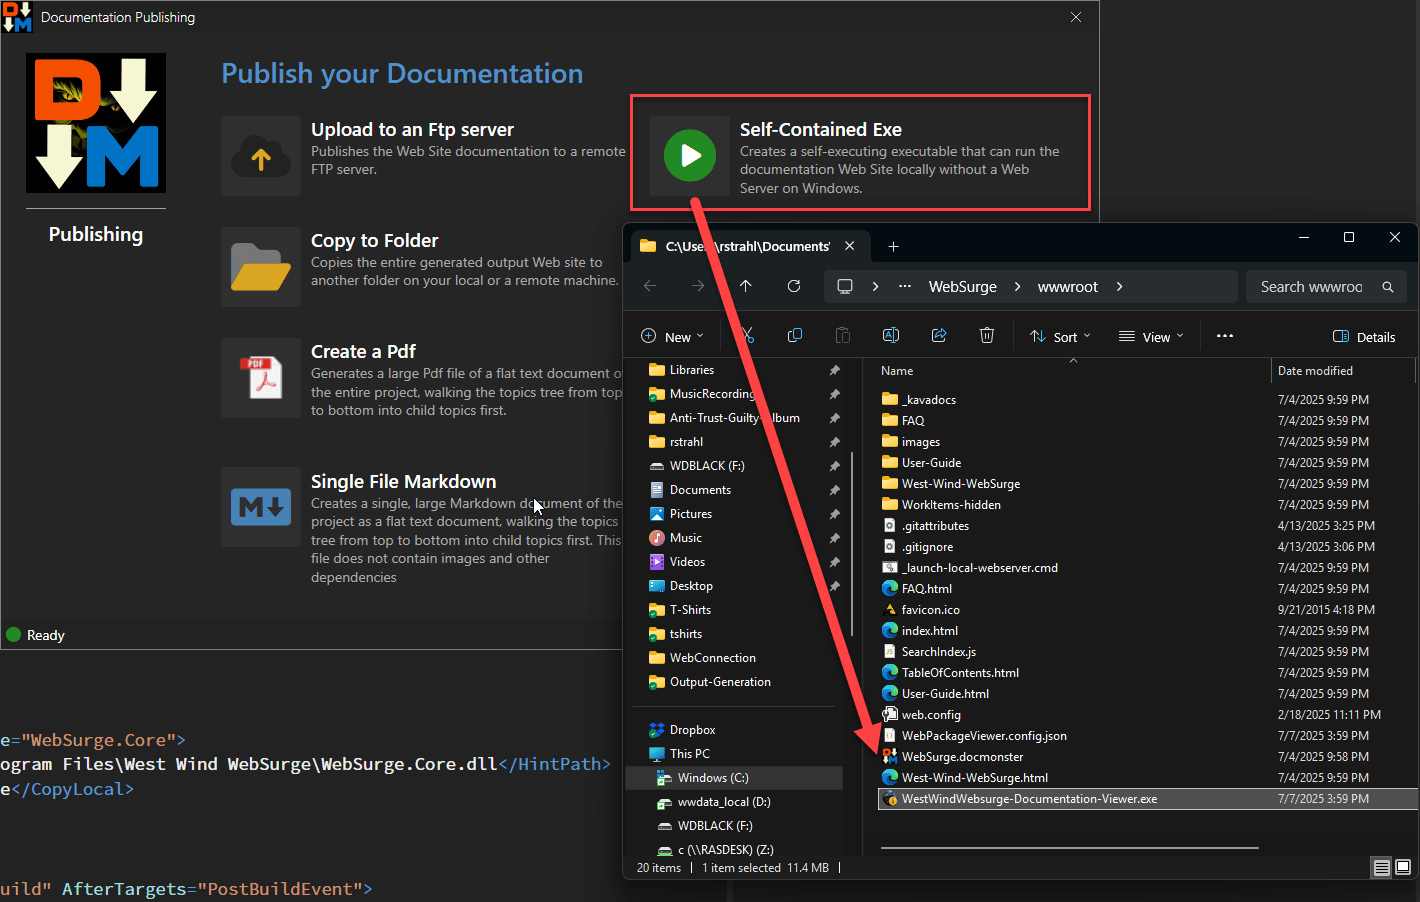Expand chevron after wwwroot in address bar
Image resolution: width=1420 pixels, height=902 pixels.
1119,287
